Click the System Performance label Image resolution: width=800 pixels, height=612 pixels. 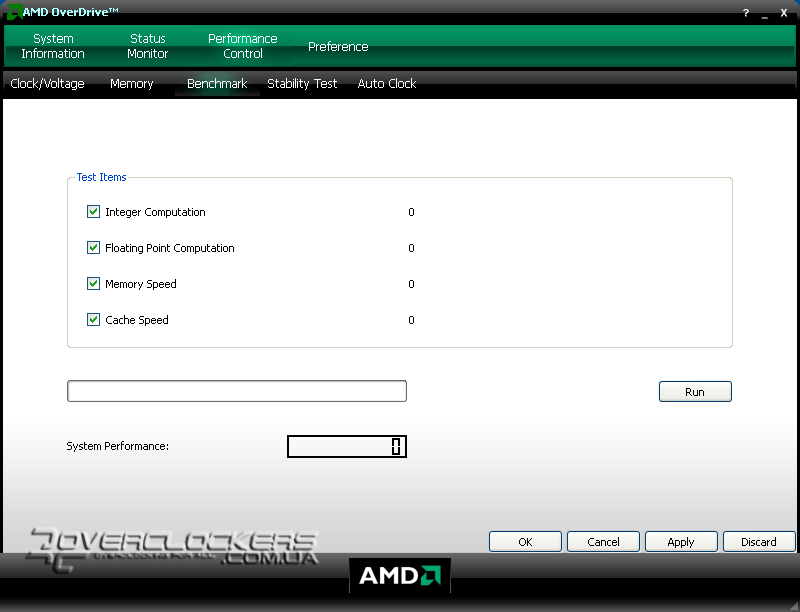coord(117,446)
